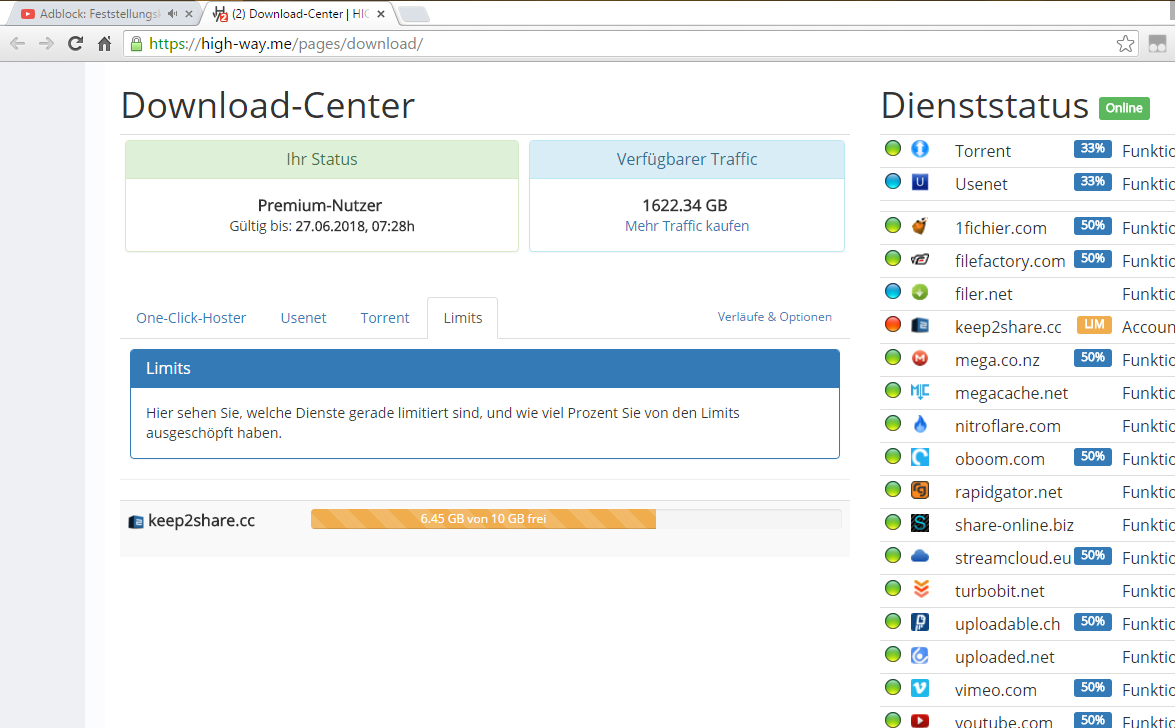Reload the page in the browser
This screenshot has width=1175, height=728.
(75, 43)
